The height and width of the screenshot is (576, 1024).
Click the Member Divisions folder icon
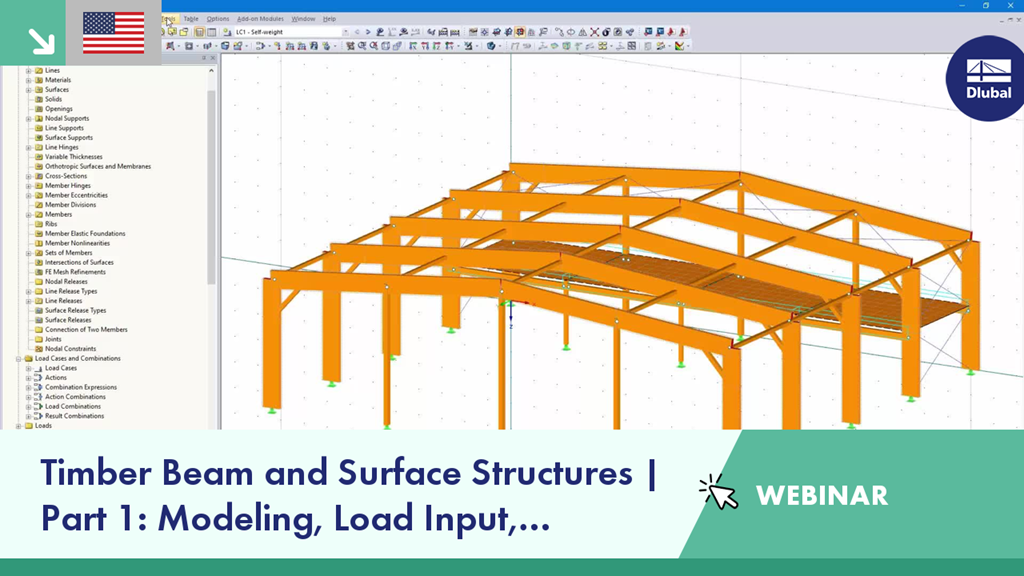click(39, 205)
